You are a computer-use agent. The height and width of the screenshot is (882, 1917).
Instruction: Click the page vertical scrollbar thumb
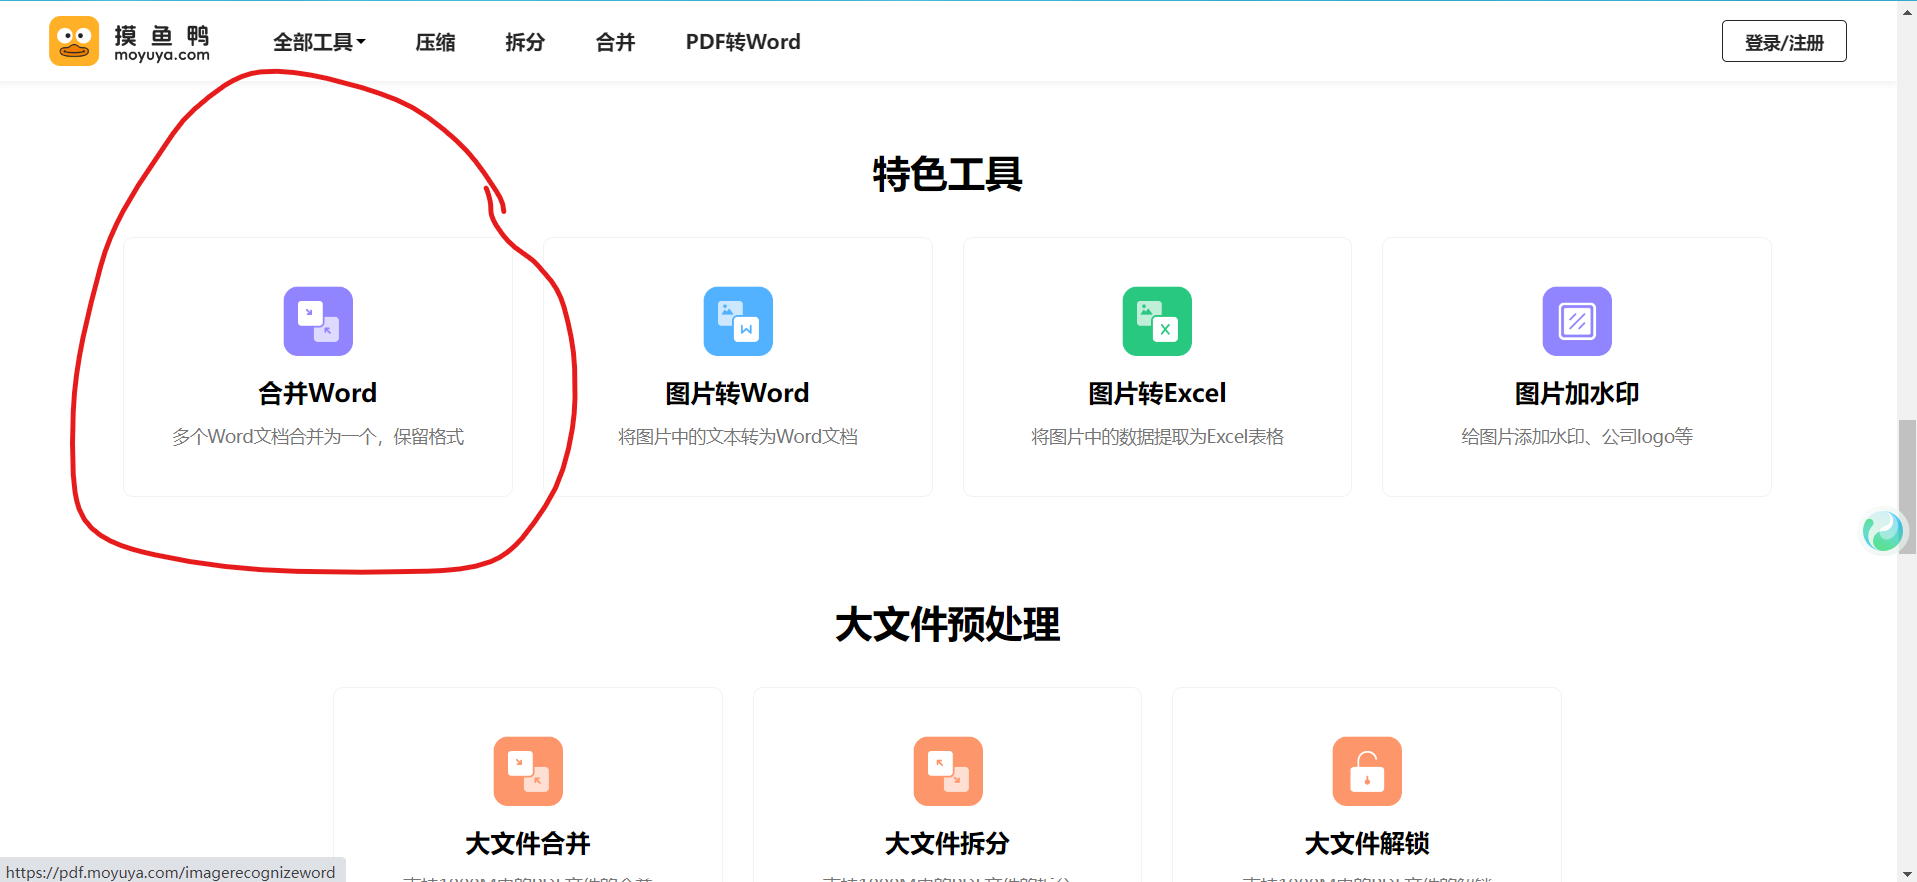1907,487
